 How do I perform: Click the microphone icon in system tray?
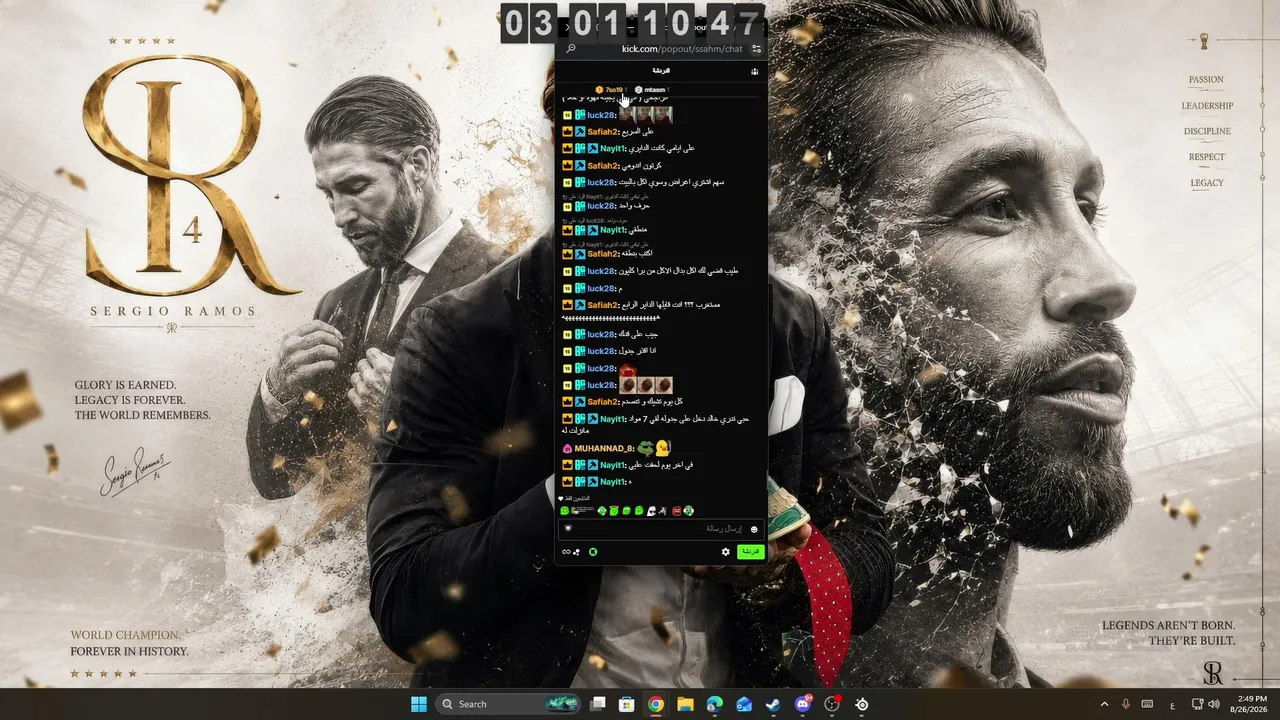point(1126,704)
